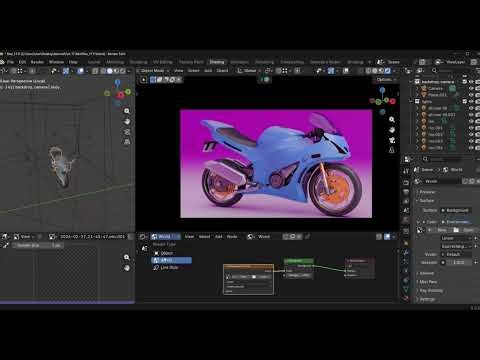Zoom icon in the image editor panel
This screenshot has width=480, height=360.
click(x=127, y=257)
